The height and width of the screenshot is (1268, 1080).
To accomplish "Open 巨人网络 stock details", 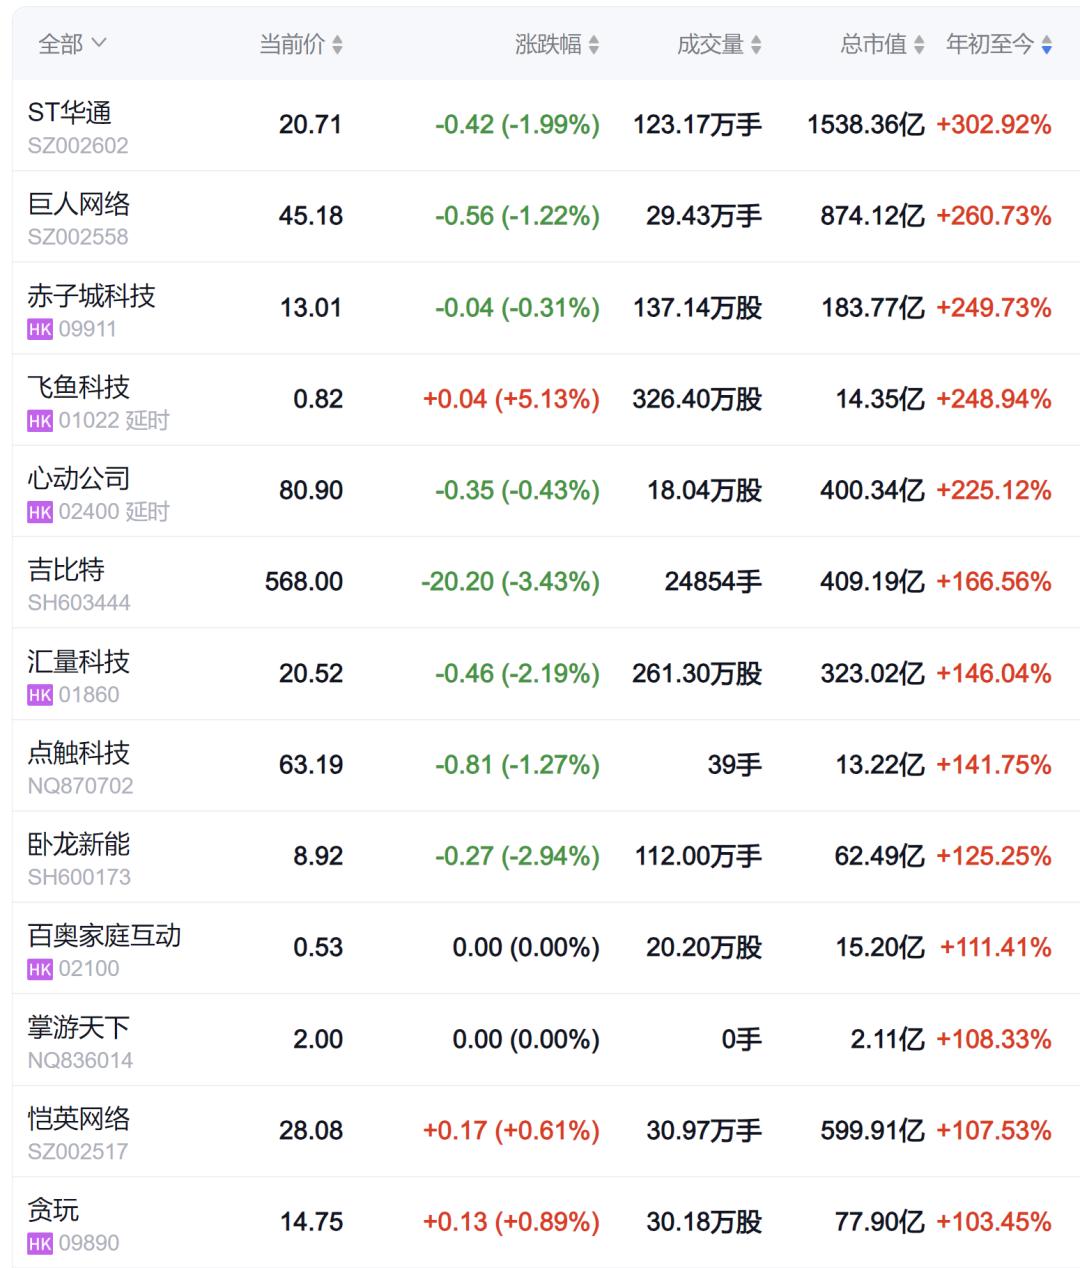I will click(79, 204).
